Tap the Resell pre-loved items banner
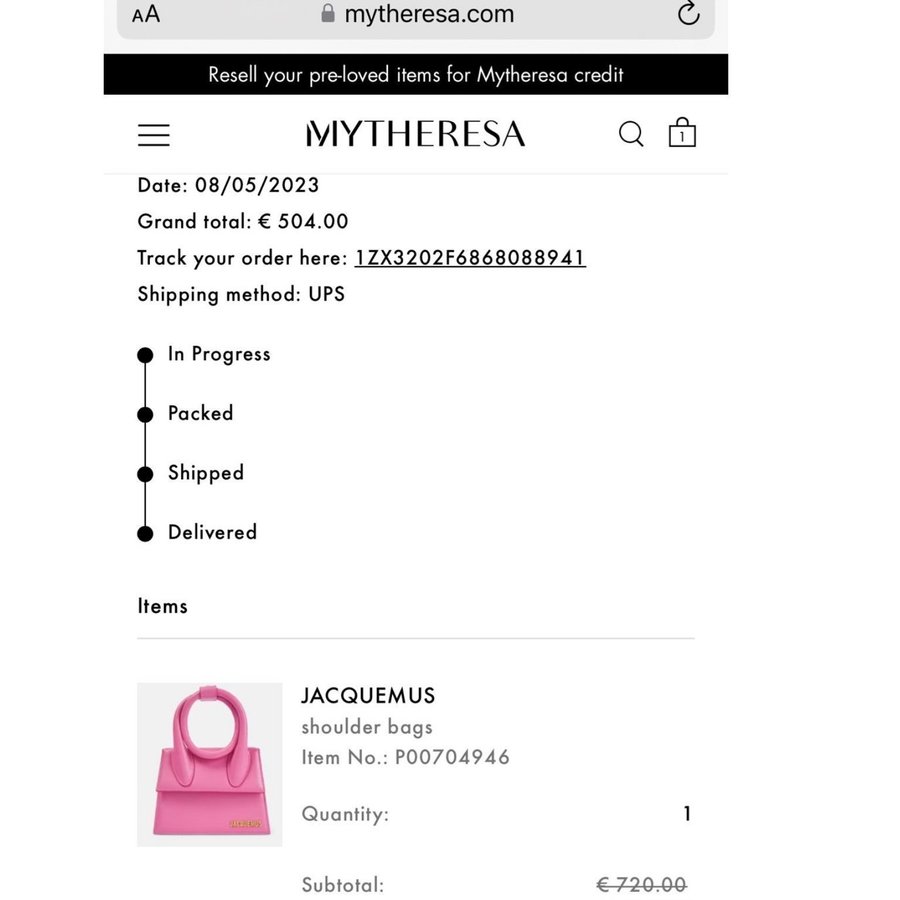The image size is (900, 900). click(x=416, y=75)
